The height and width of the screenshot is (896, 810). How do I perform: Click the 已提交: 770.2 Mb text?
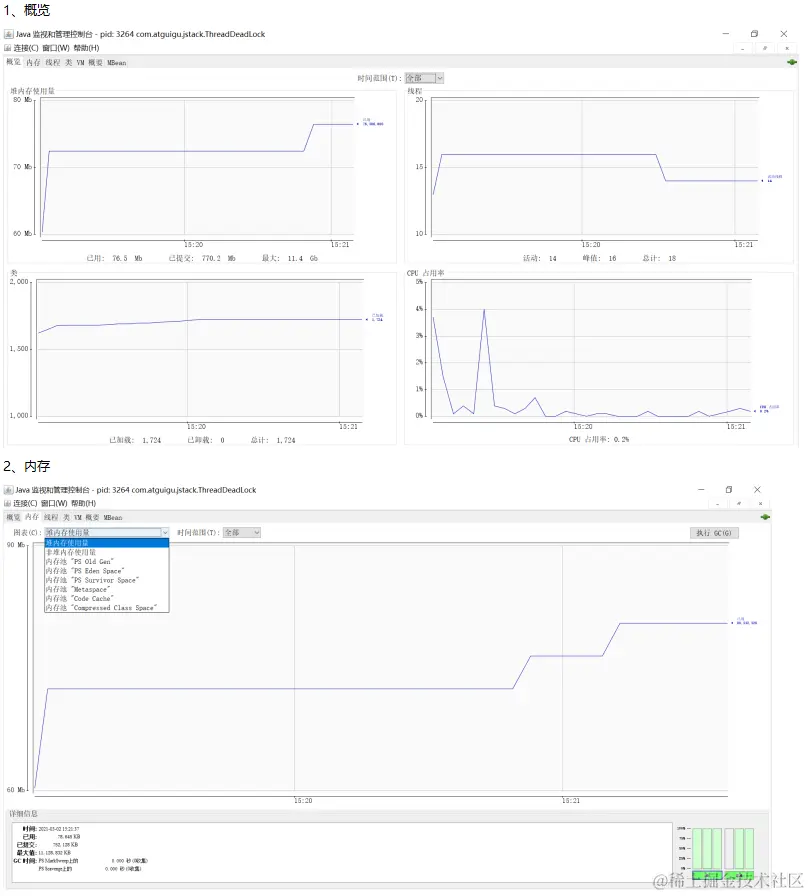[x=202, y=258]
